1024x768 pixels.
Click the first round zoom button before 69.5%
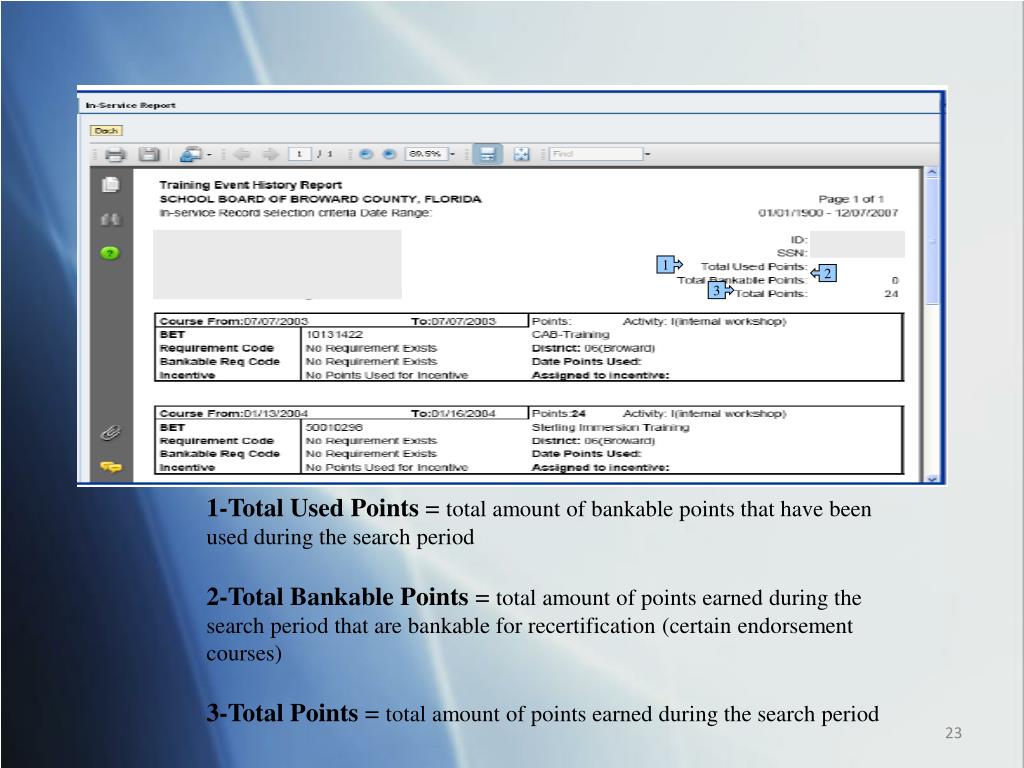[x=366, y=154]
